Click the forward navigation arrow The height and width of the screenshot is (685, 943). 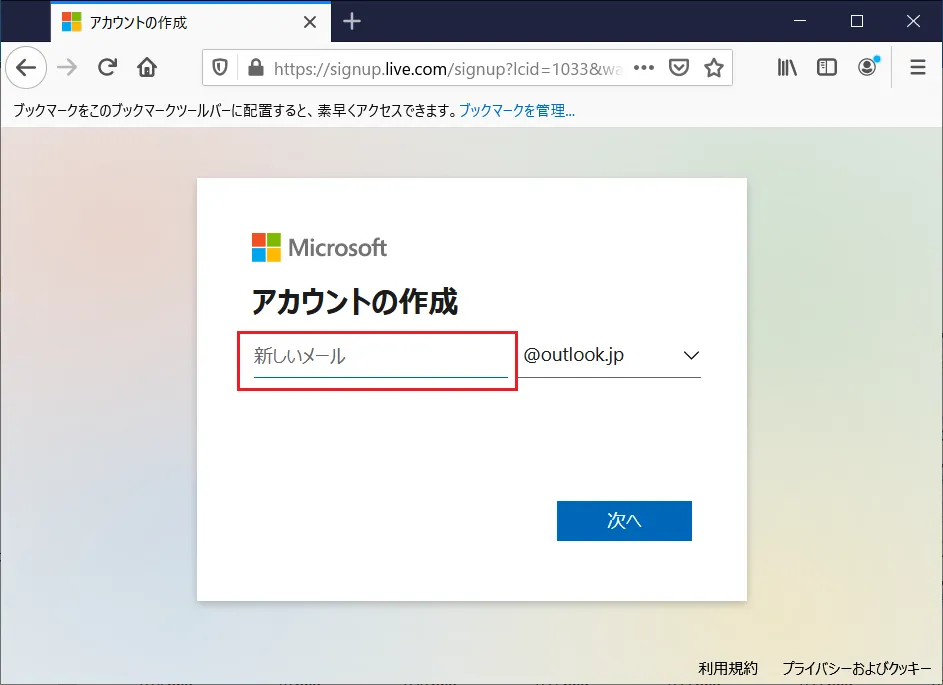[67, 67]
